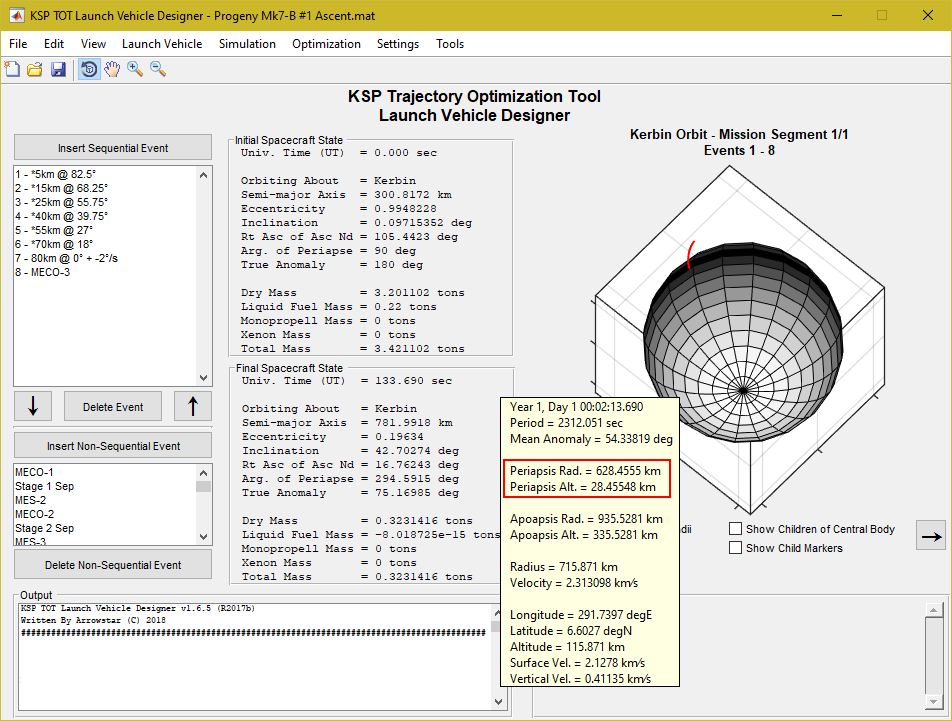Viewport: 952px width, 721px height.
Task: Click the non-sequential list scrollbar thumb
Action: click(203, 486)
